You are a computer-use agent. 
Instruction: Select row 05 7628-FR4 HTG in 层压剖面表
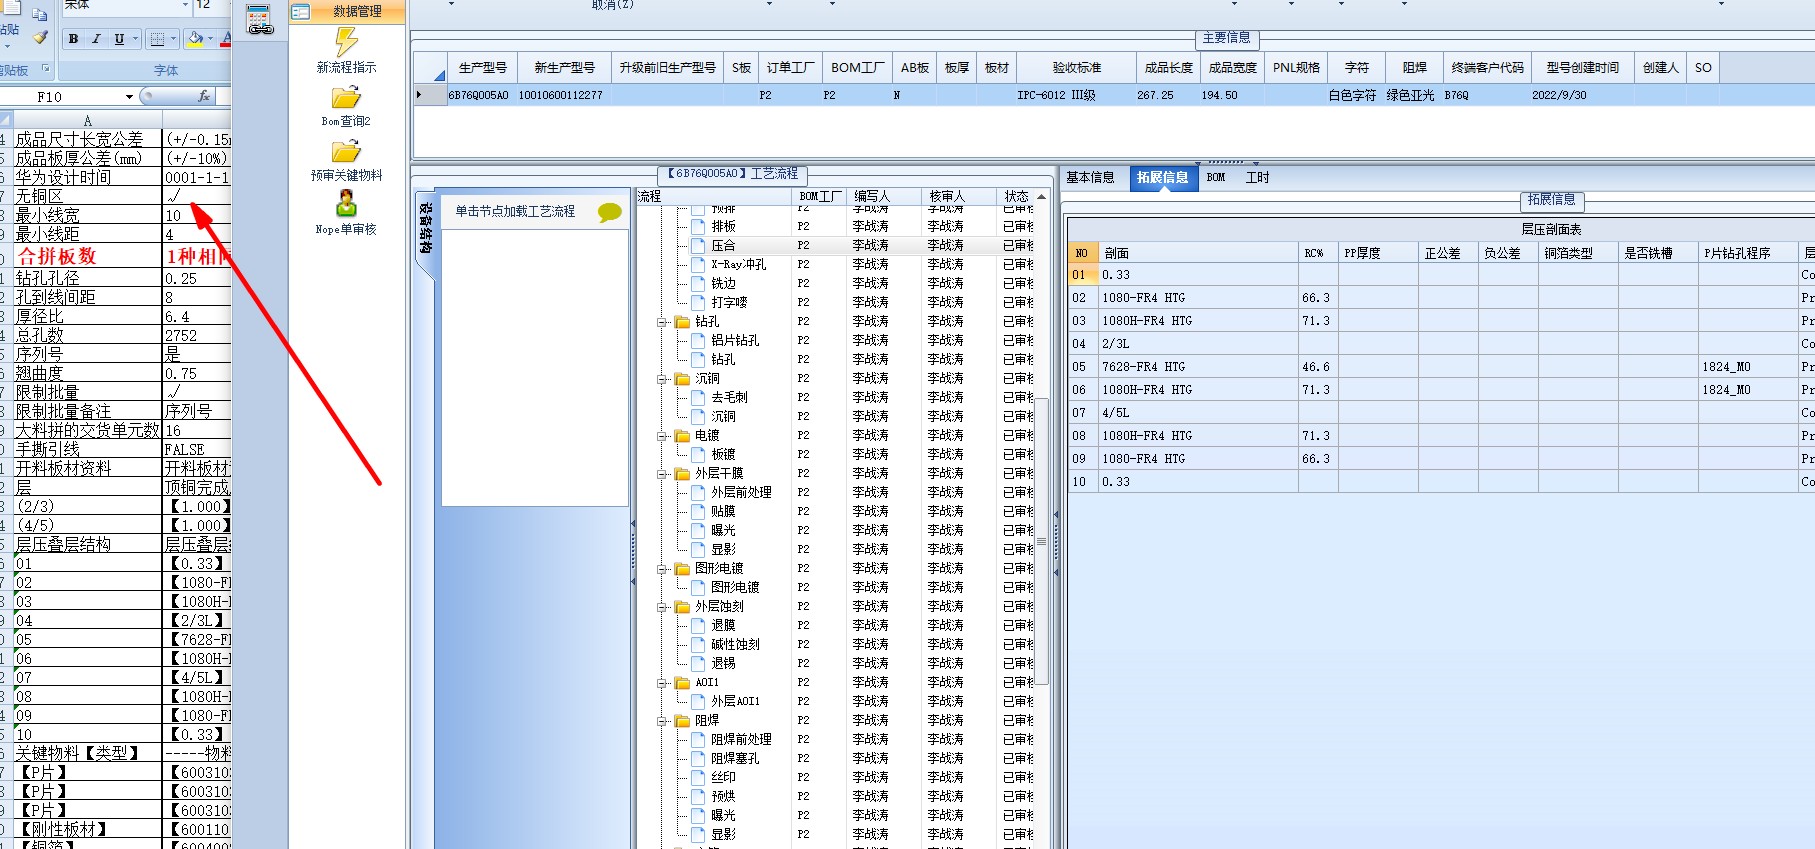[x=1440, y=367]
